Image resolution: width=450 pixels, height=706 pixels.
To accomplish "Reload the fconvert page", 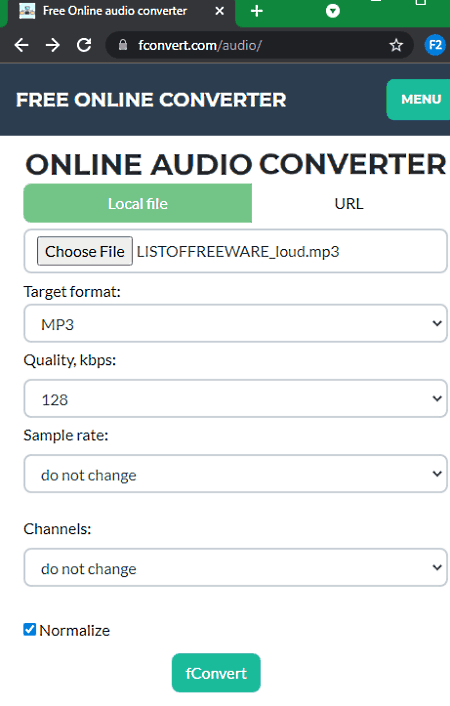I will pyautogui.click(x=84, y=45).
